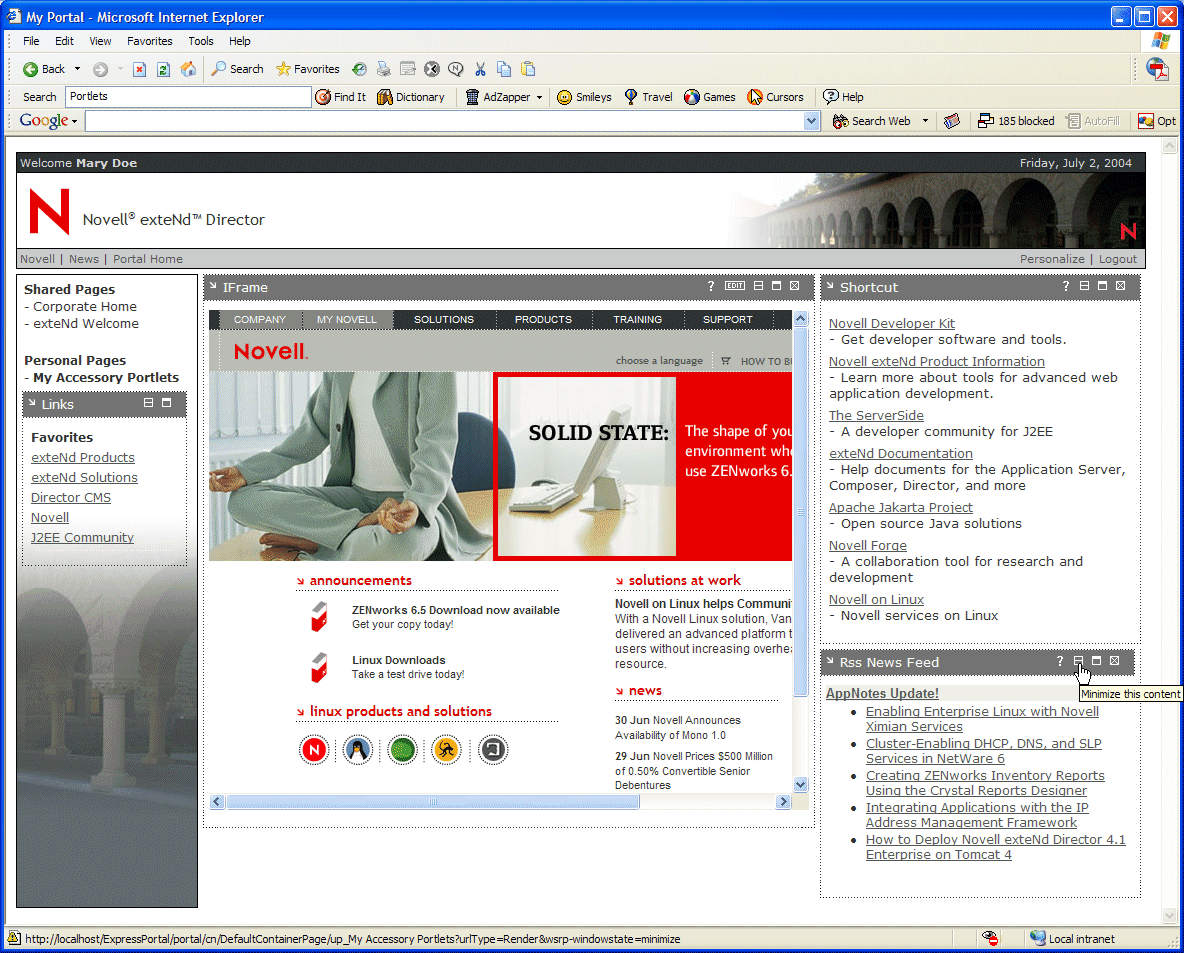1184x953 pixels.
Task: Select the SOLUTIONS tab in Novell iframe
Action: [444, 319]
